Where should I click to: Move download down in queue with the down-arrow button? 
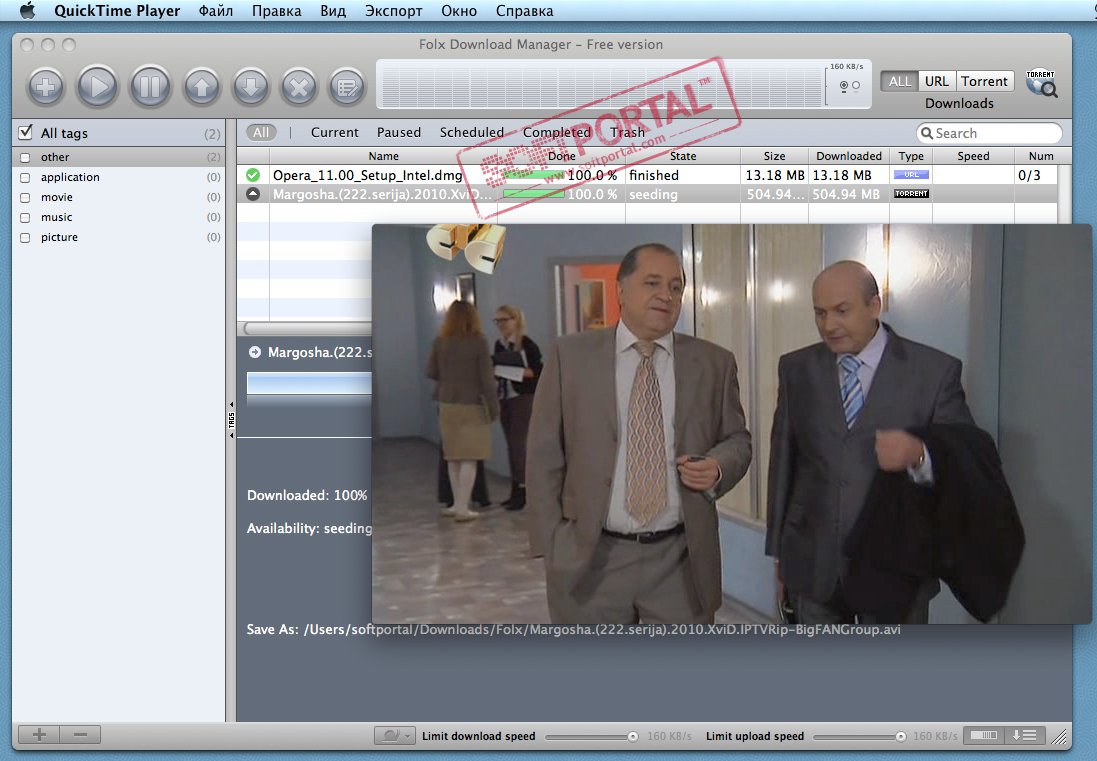[x=251, y=87]
